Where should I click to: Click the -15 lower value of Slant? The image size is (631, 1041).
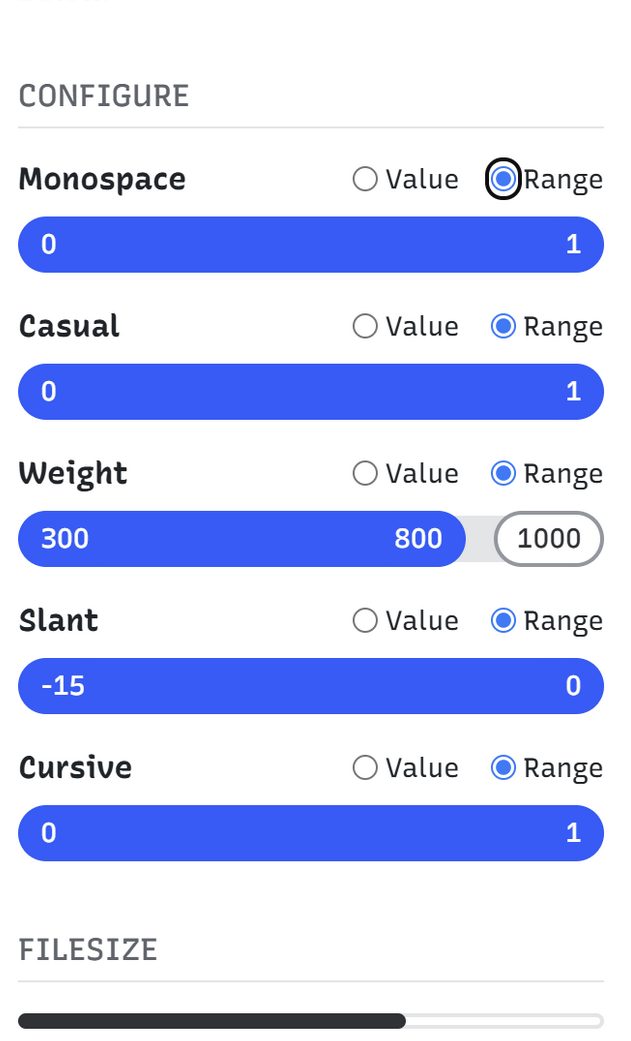pos(63,685)
